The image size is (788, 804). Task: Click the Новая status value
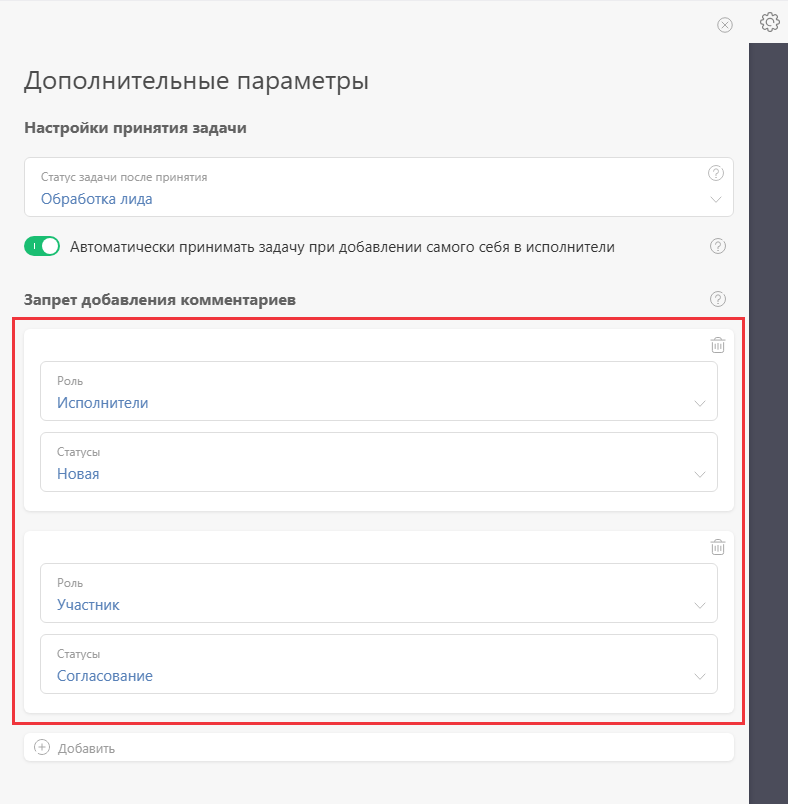pos(78,474)
